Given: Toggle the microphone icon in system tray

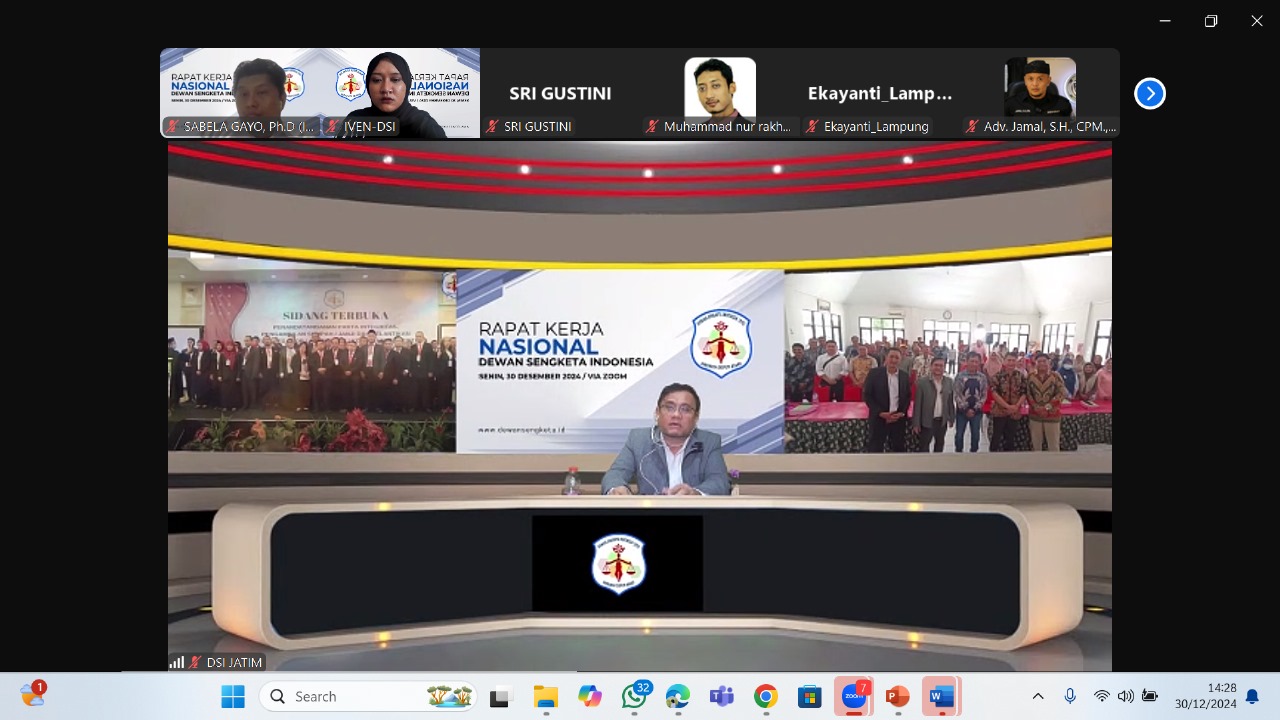Looking at the screenshot, I should click(1070, 697).
